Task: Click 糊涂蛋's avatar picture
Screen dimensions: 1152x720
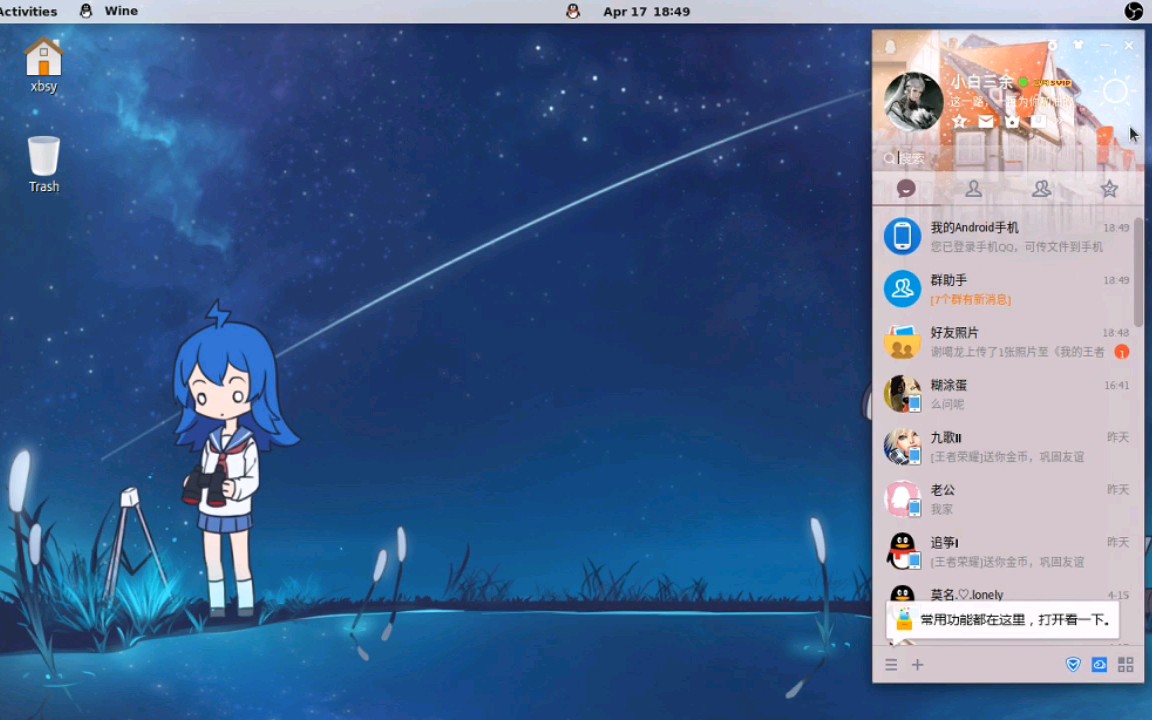Action: tap(901, 394)
